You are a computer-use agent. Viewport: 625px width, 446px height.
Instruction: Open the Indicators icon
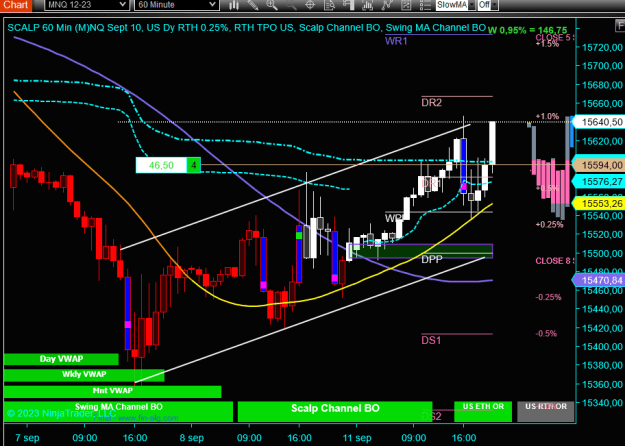[x=387, y=5]
